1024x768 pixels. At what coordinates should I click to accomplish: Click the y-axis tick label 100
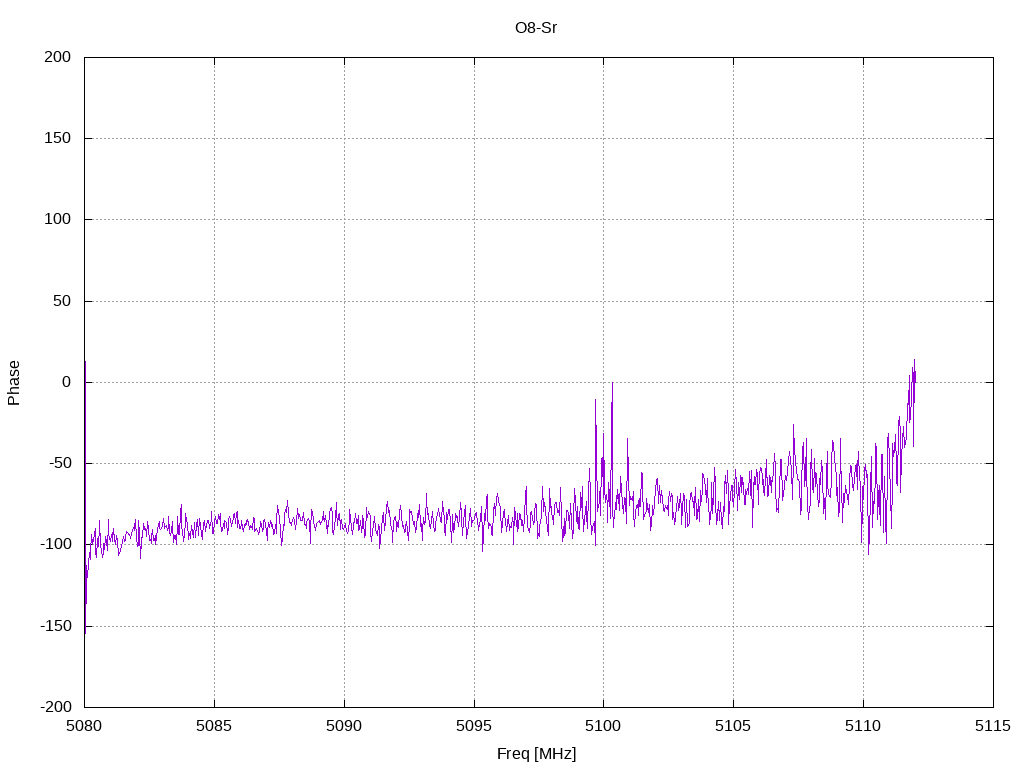point(57,219)
